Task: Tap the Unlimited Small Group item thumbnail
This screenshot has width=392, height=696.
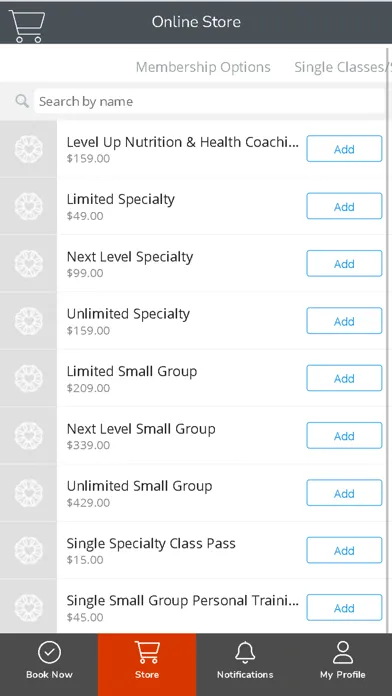Action: 28,493
